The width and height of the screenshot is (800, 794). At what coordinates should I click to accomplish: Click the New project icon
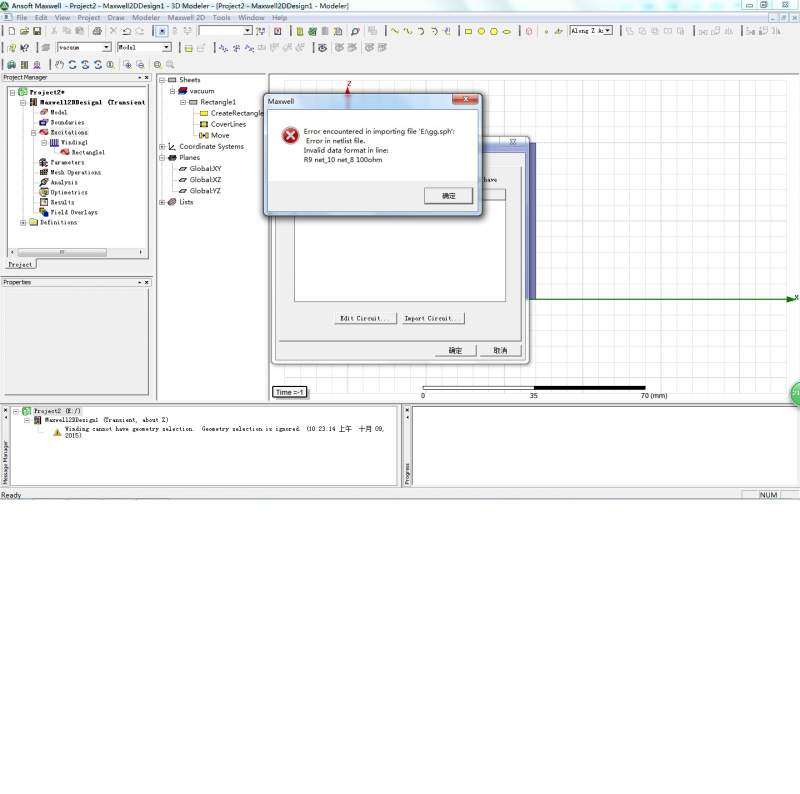tap(11, 31)
